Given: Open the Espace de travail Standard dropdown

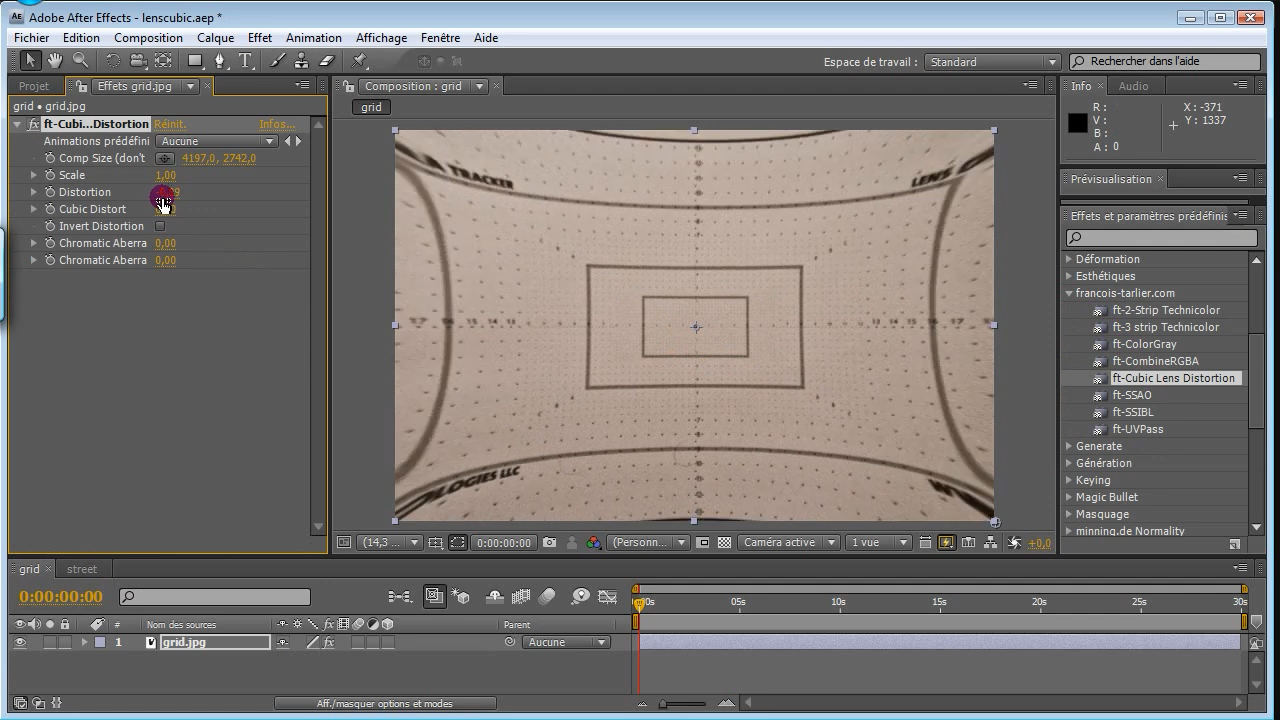Looking at the screenshot, I should (x=992, y=62).
